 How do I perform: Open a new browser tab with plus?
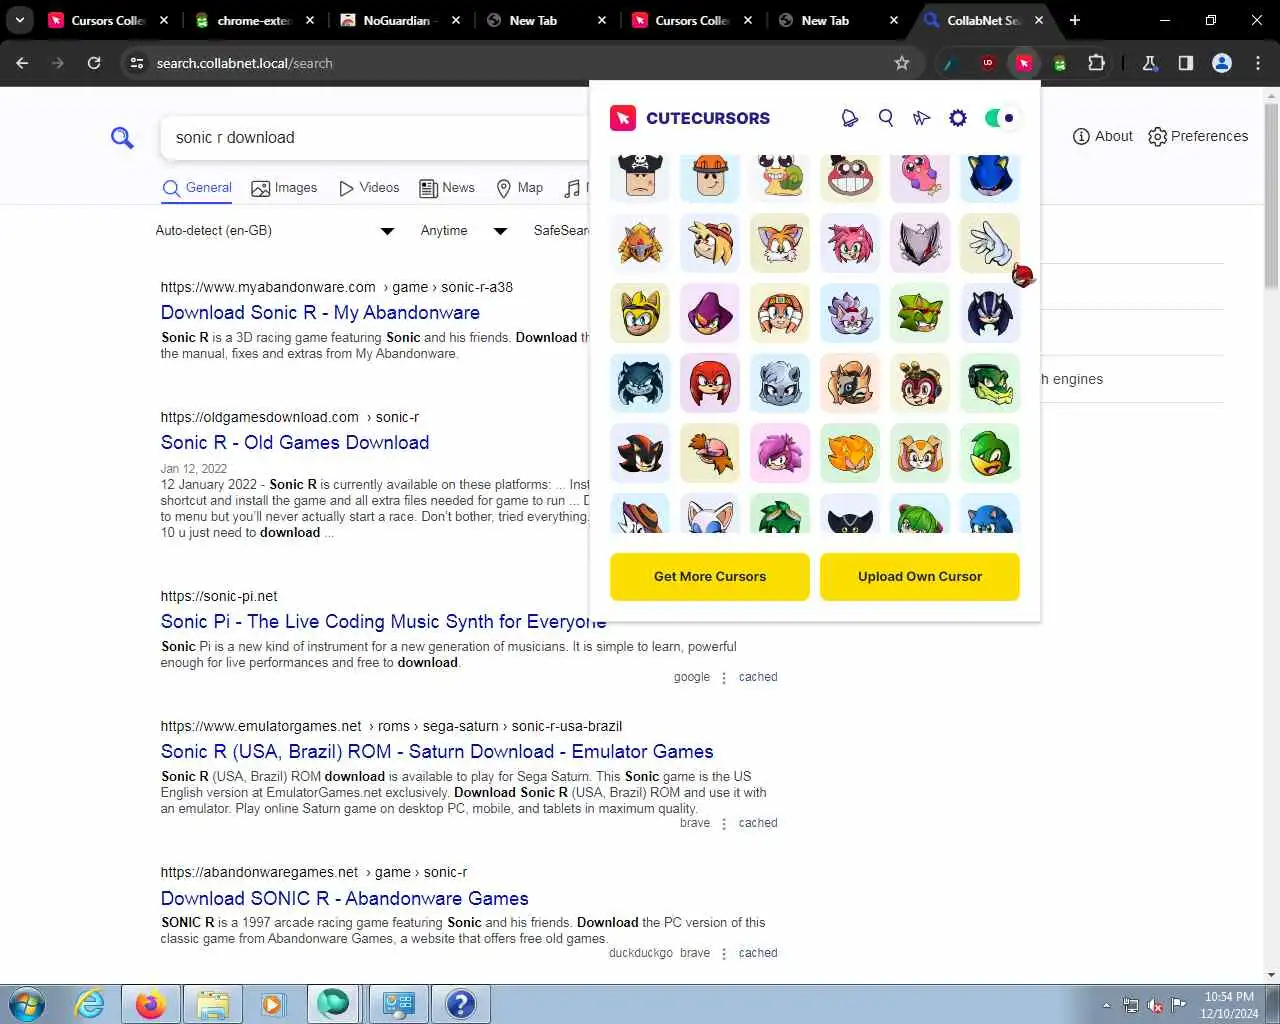1075,20
